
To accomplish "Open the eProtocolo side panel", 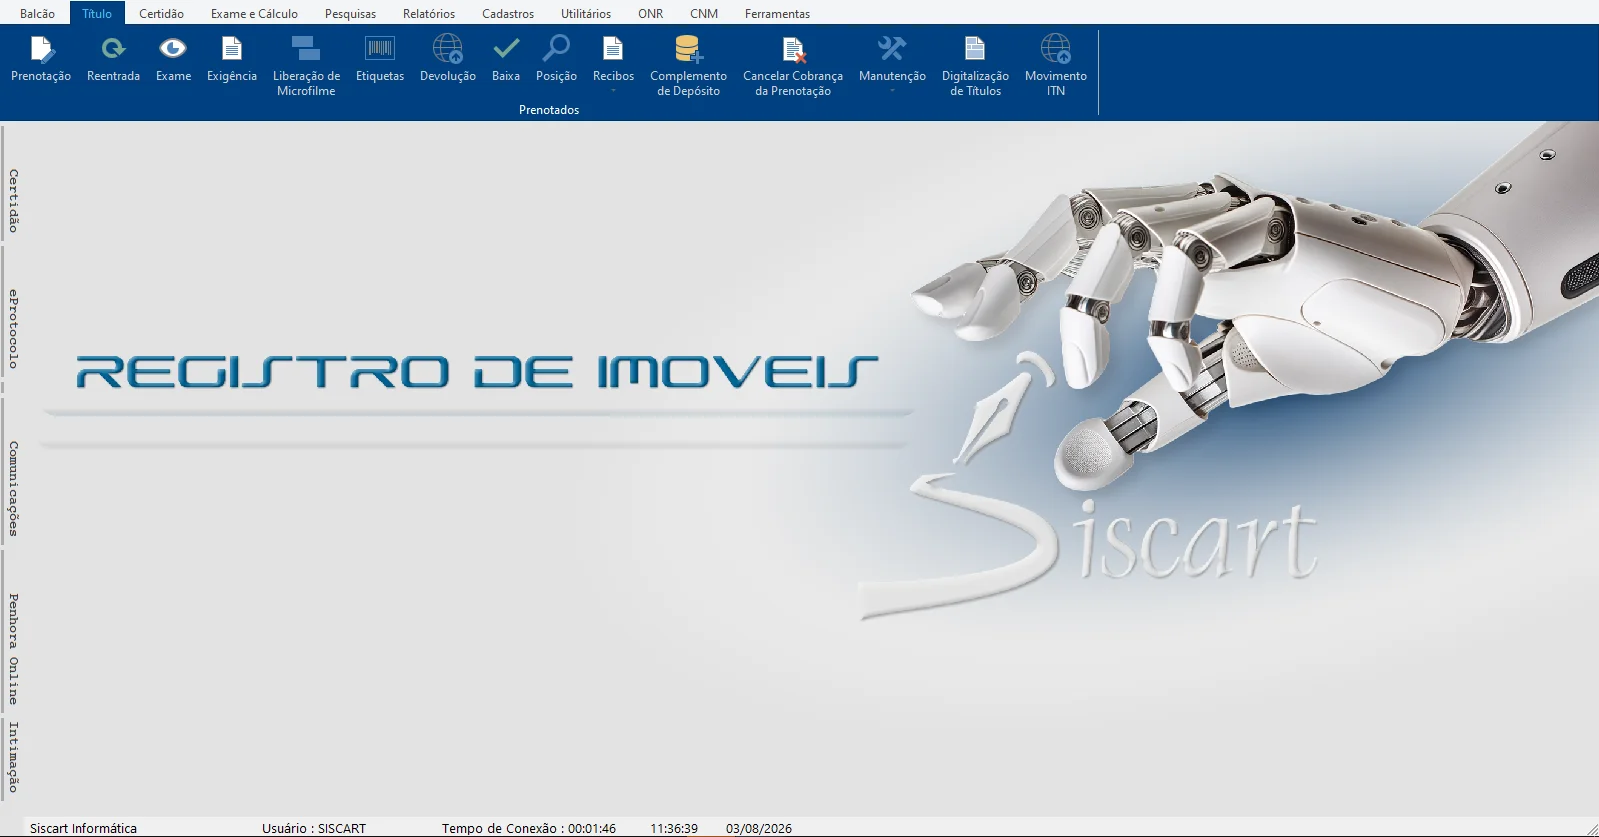I will [x=13, y=329].
